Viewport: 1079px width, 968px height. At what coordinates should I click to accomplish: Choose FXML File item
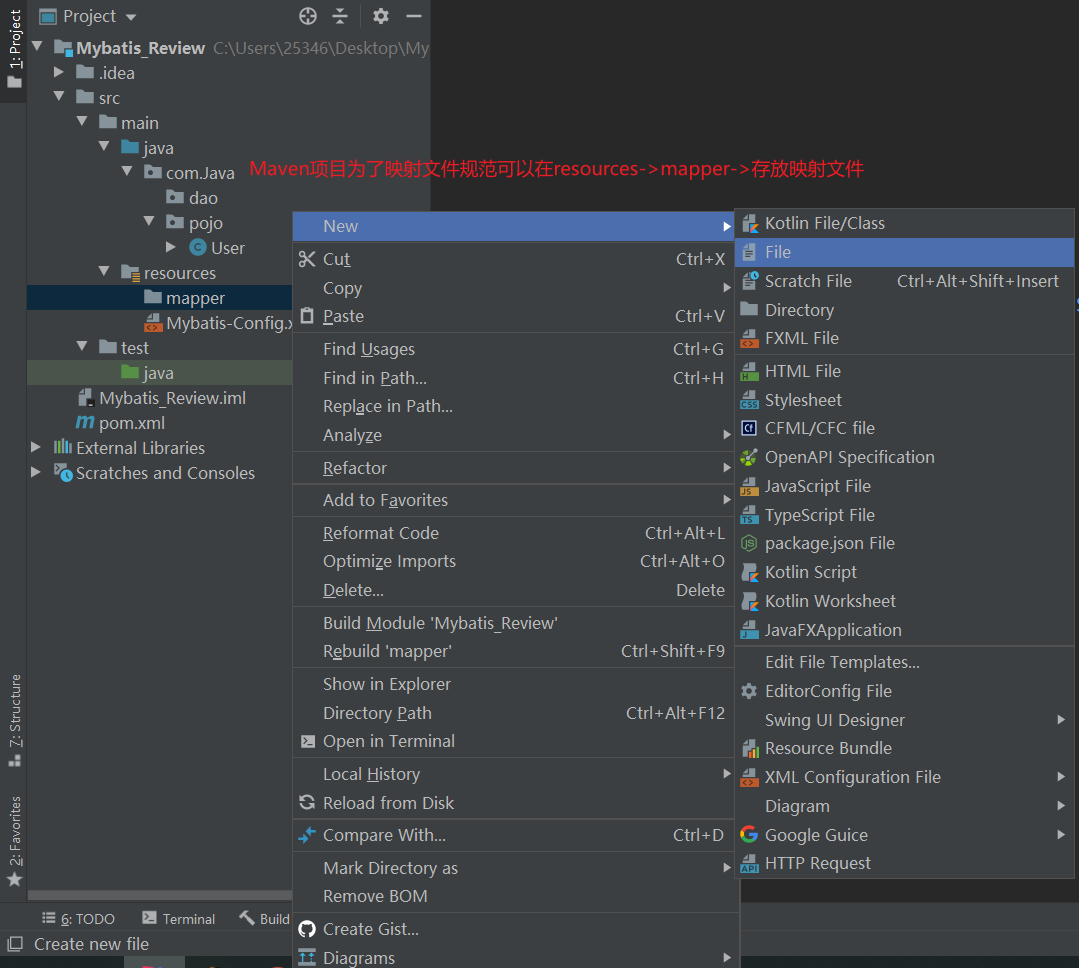(x=904, y=338)
